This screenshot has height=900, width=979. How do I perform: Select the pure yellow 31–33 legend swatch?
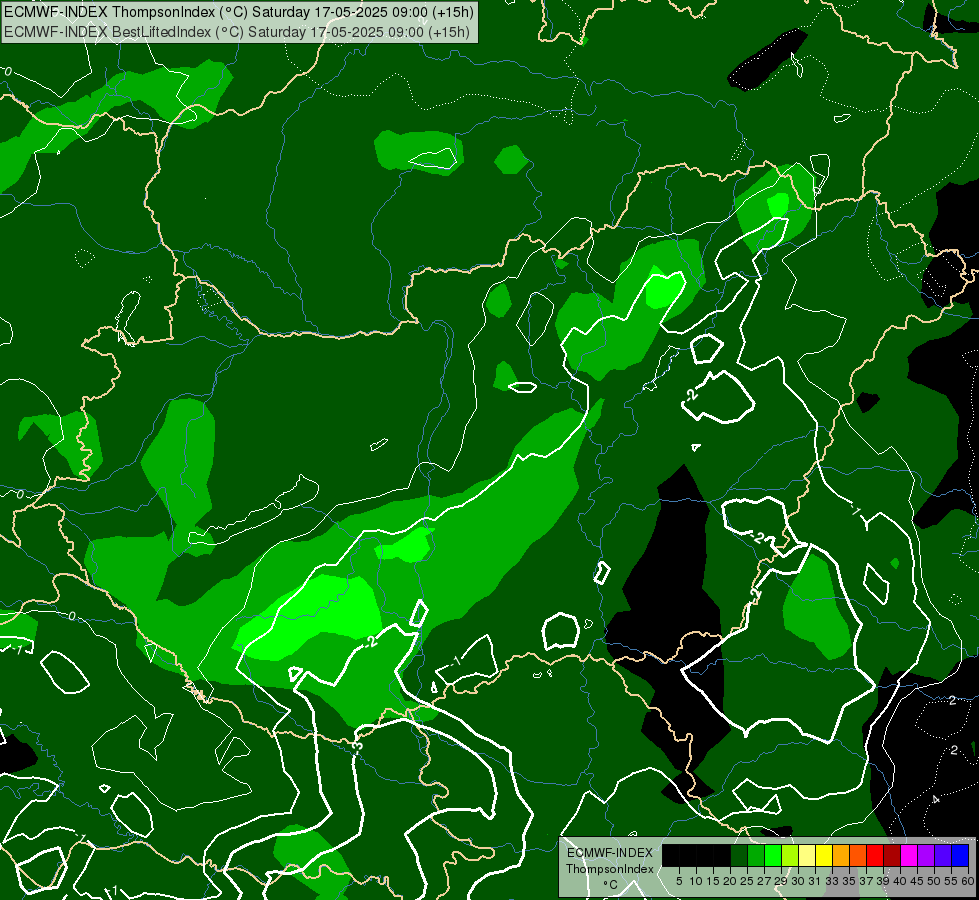point(824,855)
